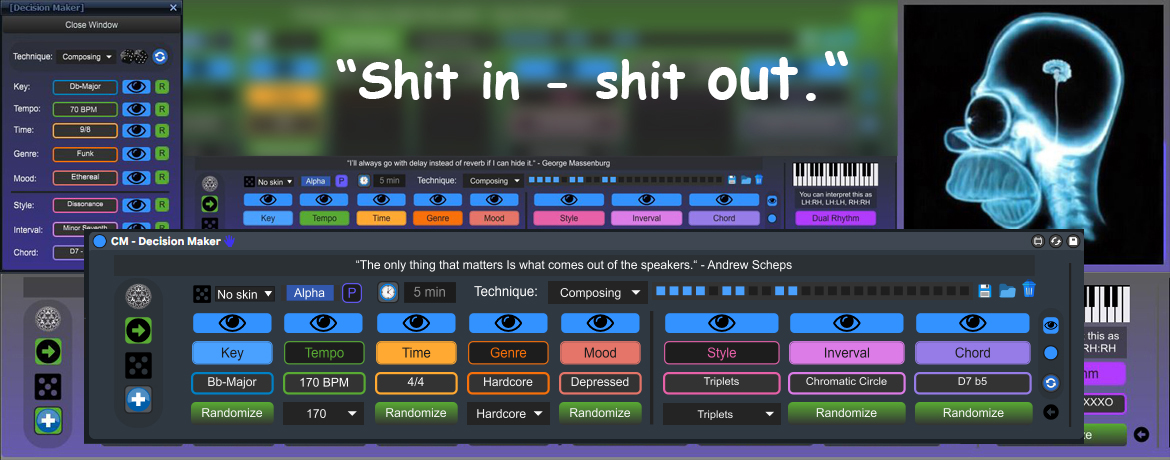1170x460 pixels.
Task: Click the 5 min timer field
Action: (x=429, y=293)
